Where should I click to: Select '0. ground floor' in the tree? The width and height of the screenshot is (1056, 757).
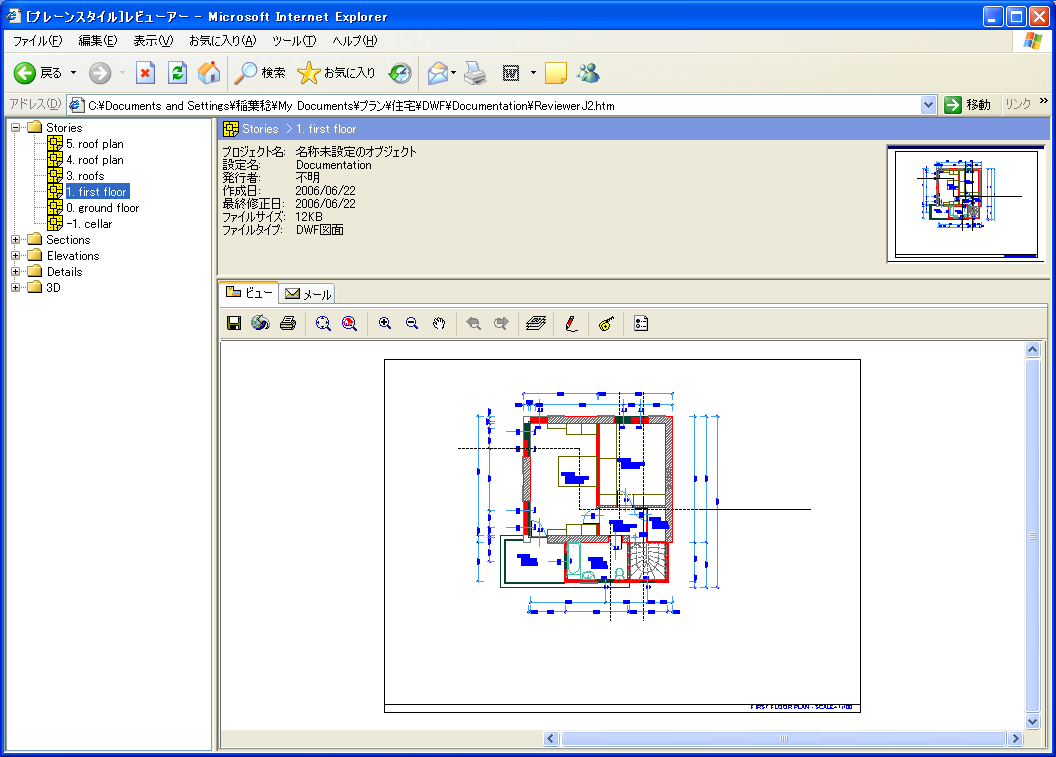102,208
